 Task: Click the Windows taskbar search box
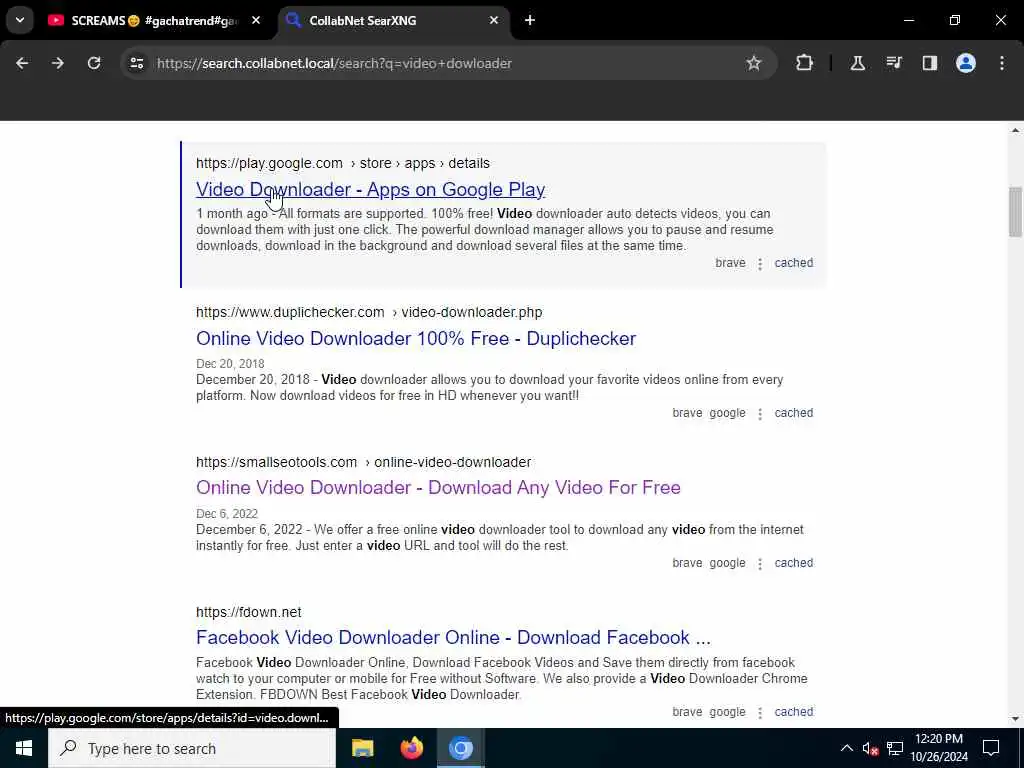[x=192, y=748]
